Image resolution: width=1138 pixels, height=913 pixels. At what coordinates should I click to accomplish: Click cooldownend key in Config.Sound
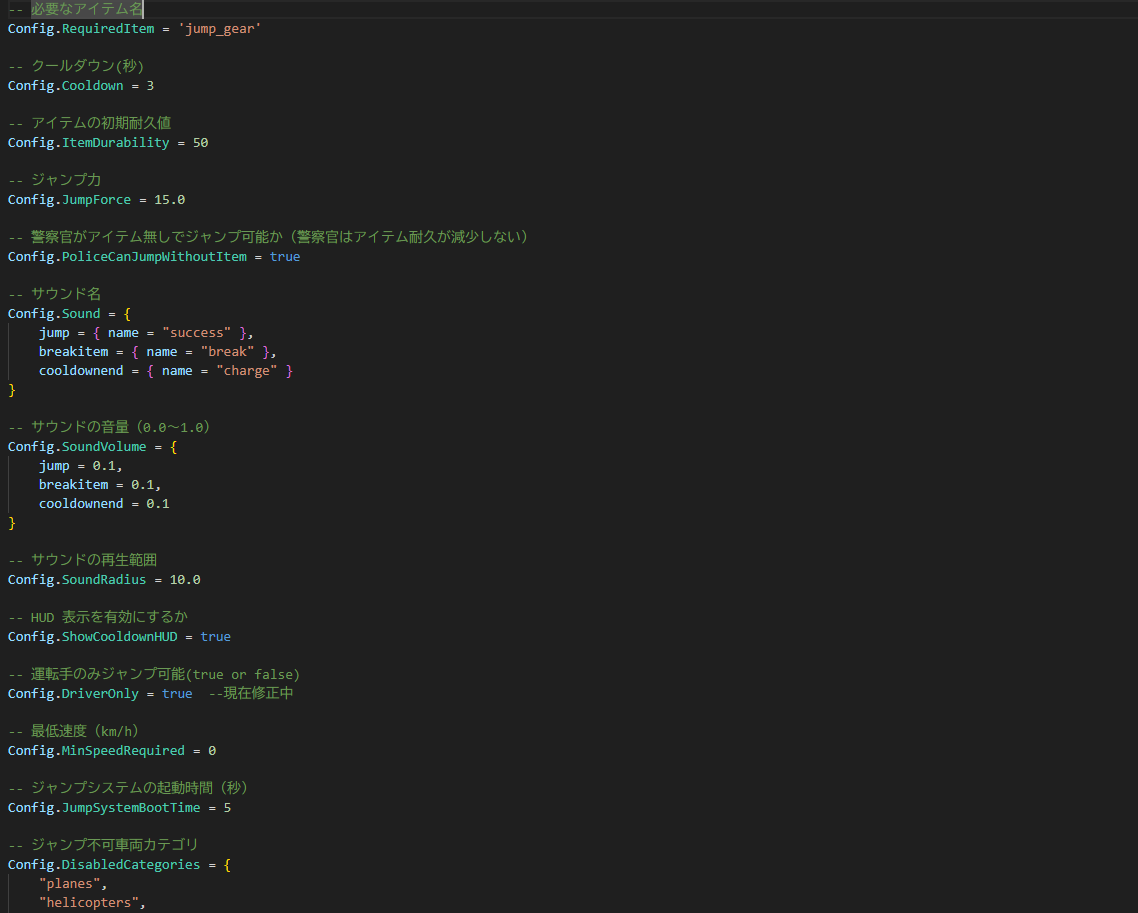coord(81,371)
